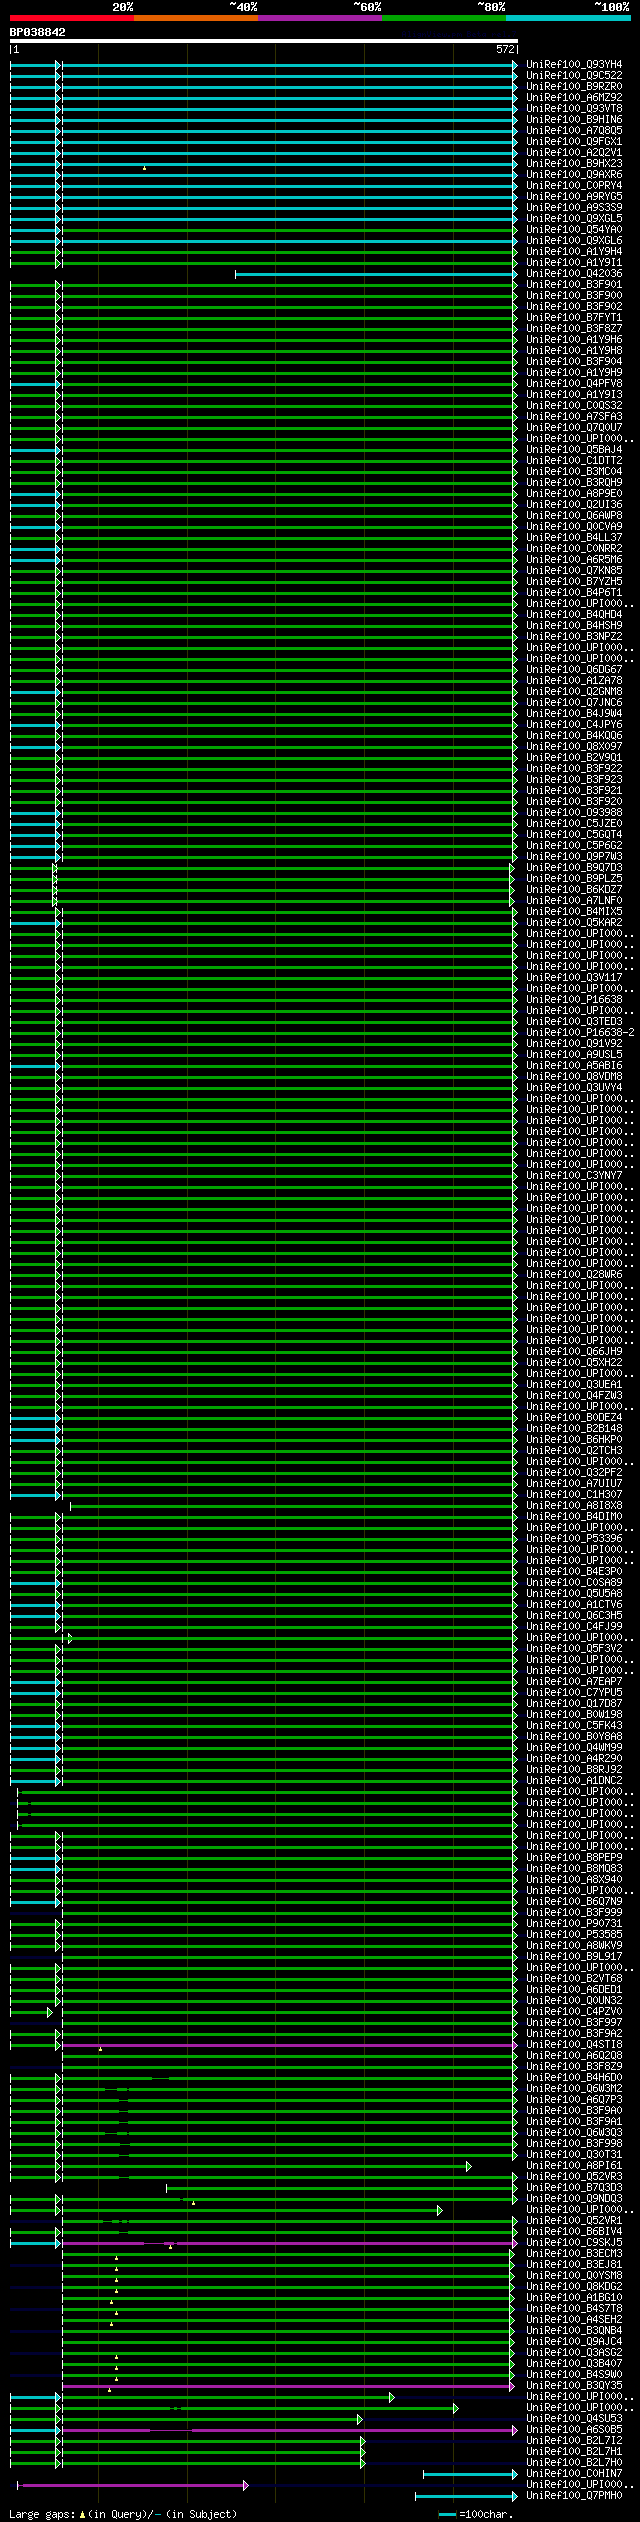Select label UniRef100_Q8X097
Viewport: 640px width, 2522px height.
[x=574, y=747]
